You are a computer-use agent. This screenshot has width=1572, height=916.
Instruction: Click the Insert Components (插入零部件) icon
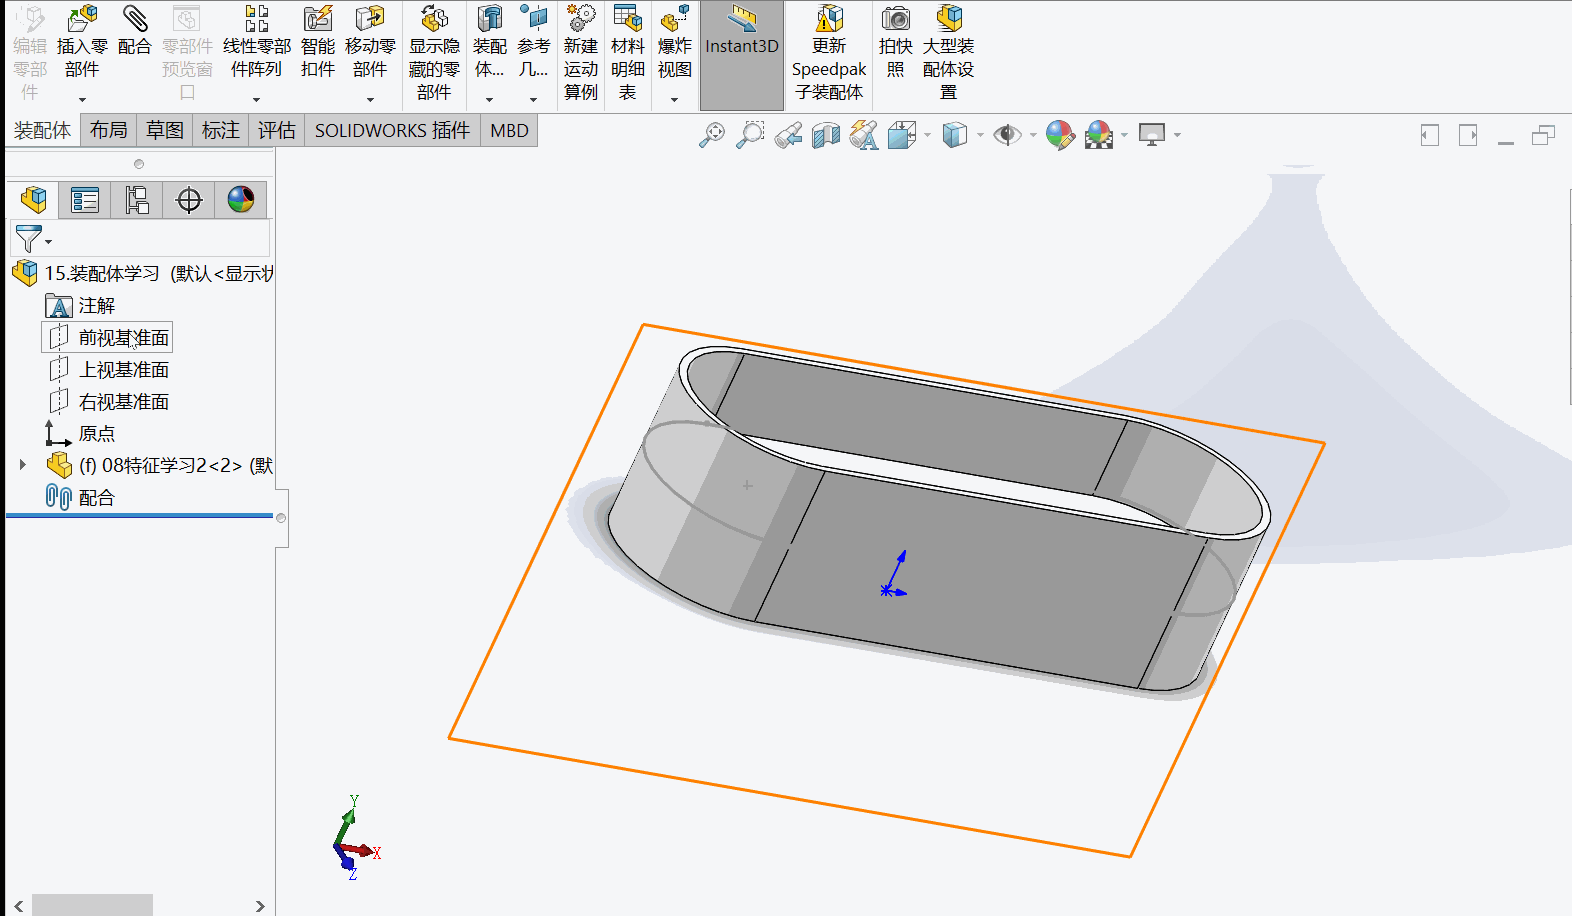point(82,18)
